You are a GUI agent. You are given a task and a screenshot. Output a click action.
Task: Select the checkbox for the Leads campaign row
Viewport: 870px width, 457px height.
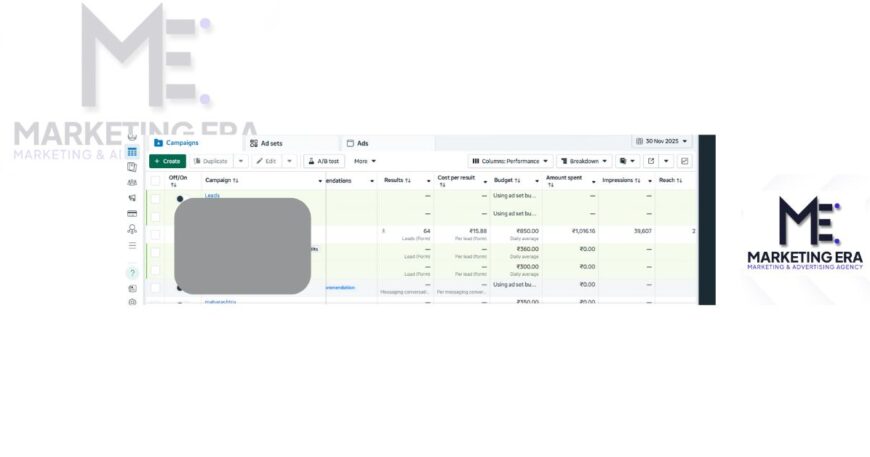point(155,199)
